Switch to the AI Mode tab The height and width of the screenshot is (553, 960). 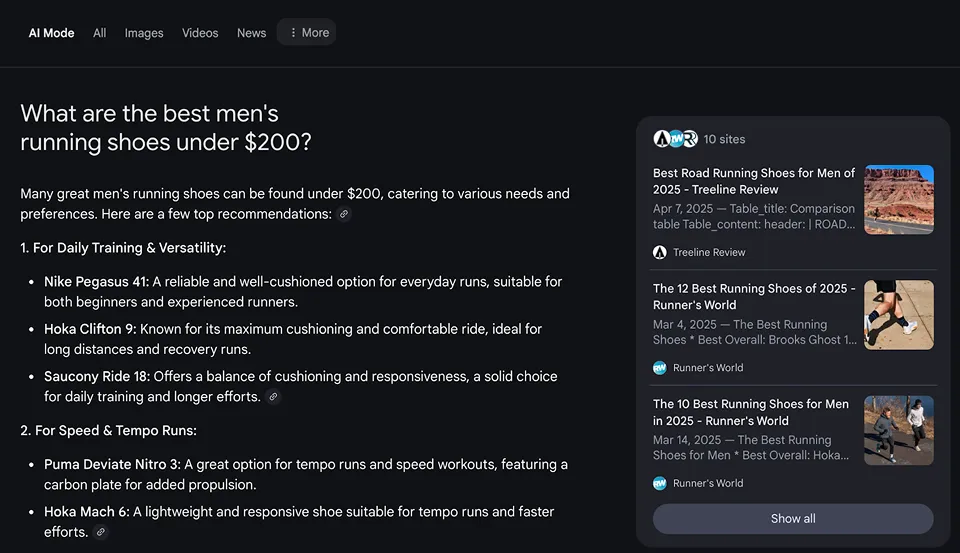(51, 33)
